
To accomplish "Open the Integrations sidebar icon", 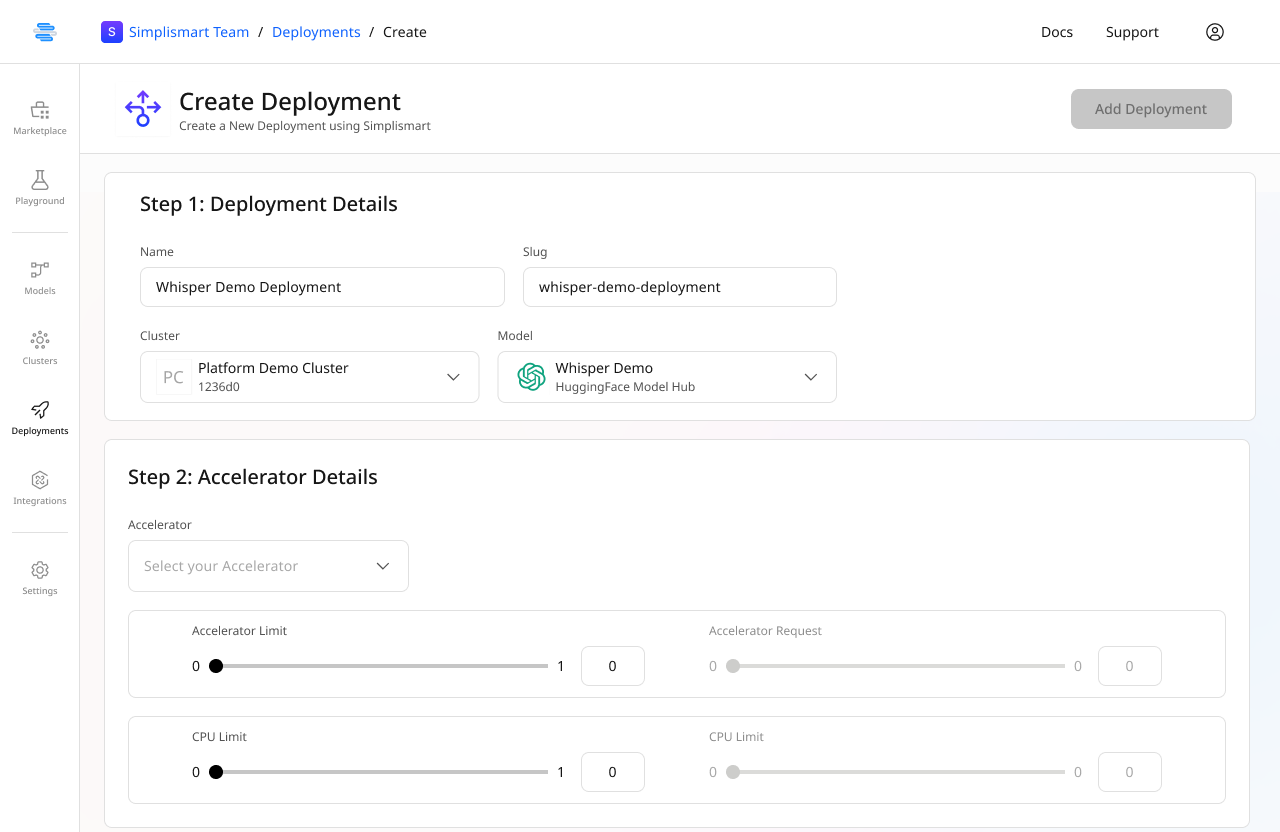I will (40, 480).
